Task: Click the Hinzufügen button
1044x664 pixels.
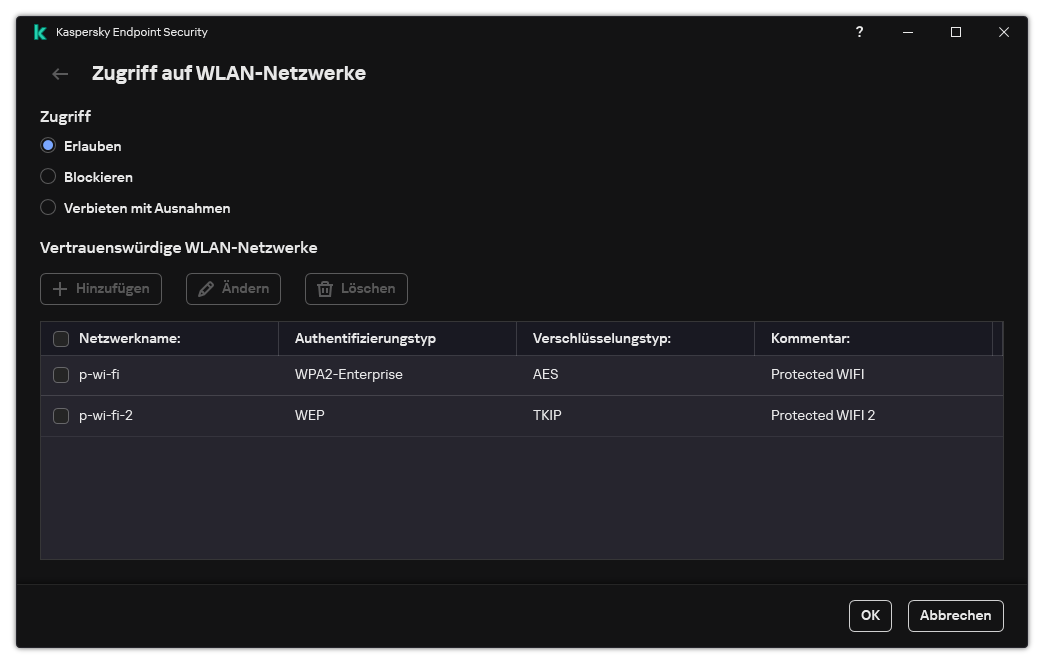Action: (x=100, y=289)
